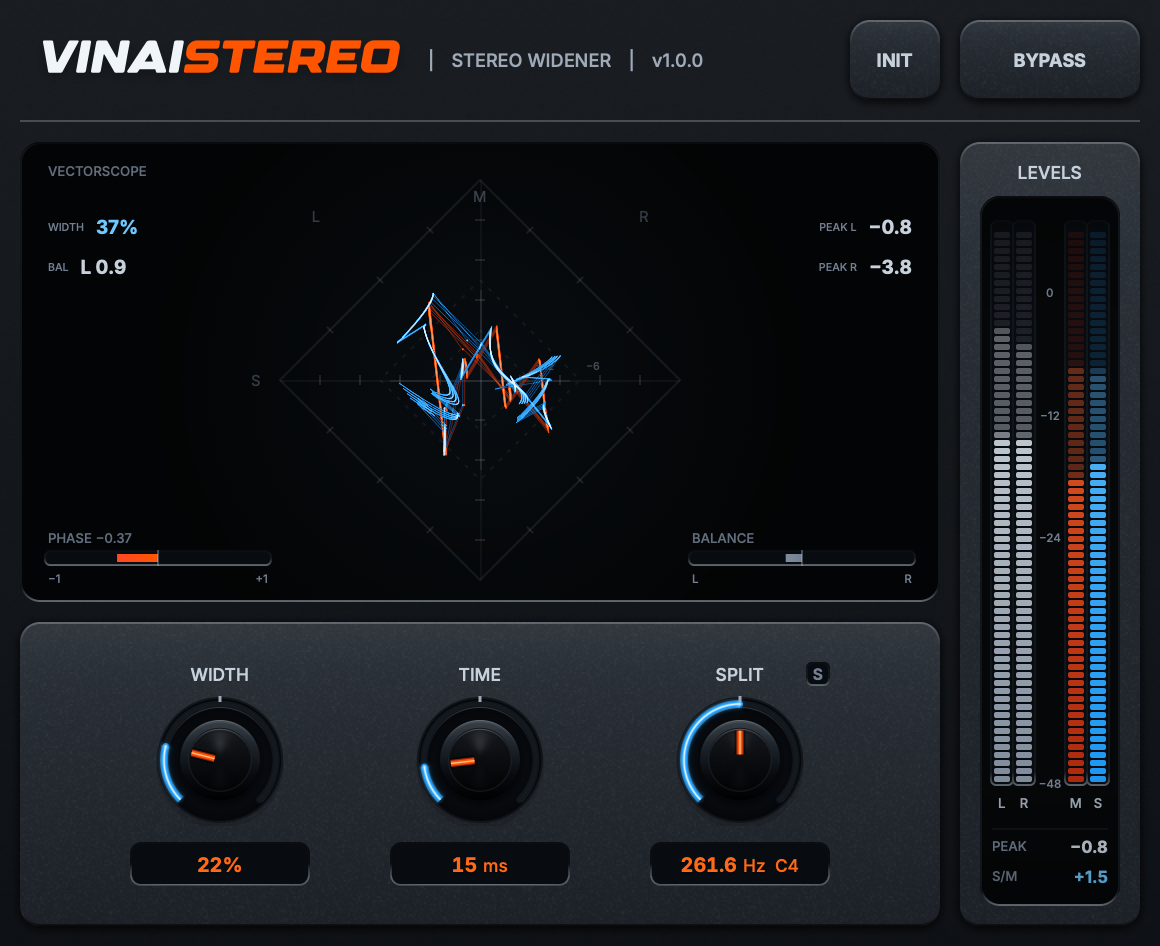Click the vectorscope M axis label
The image size is (1160, 946).
479,197
